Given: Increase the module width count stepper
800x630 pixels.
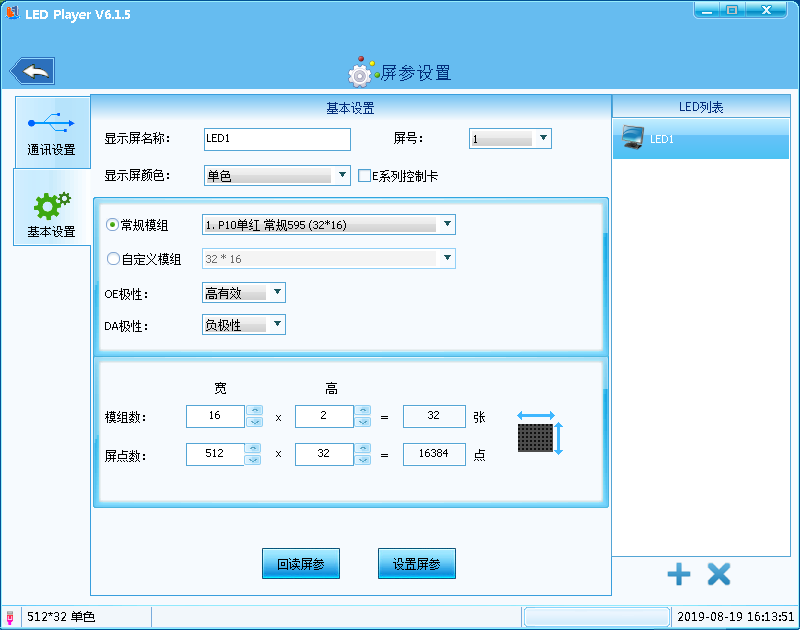Looking at the screenshot, I should [254, 410].
